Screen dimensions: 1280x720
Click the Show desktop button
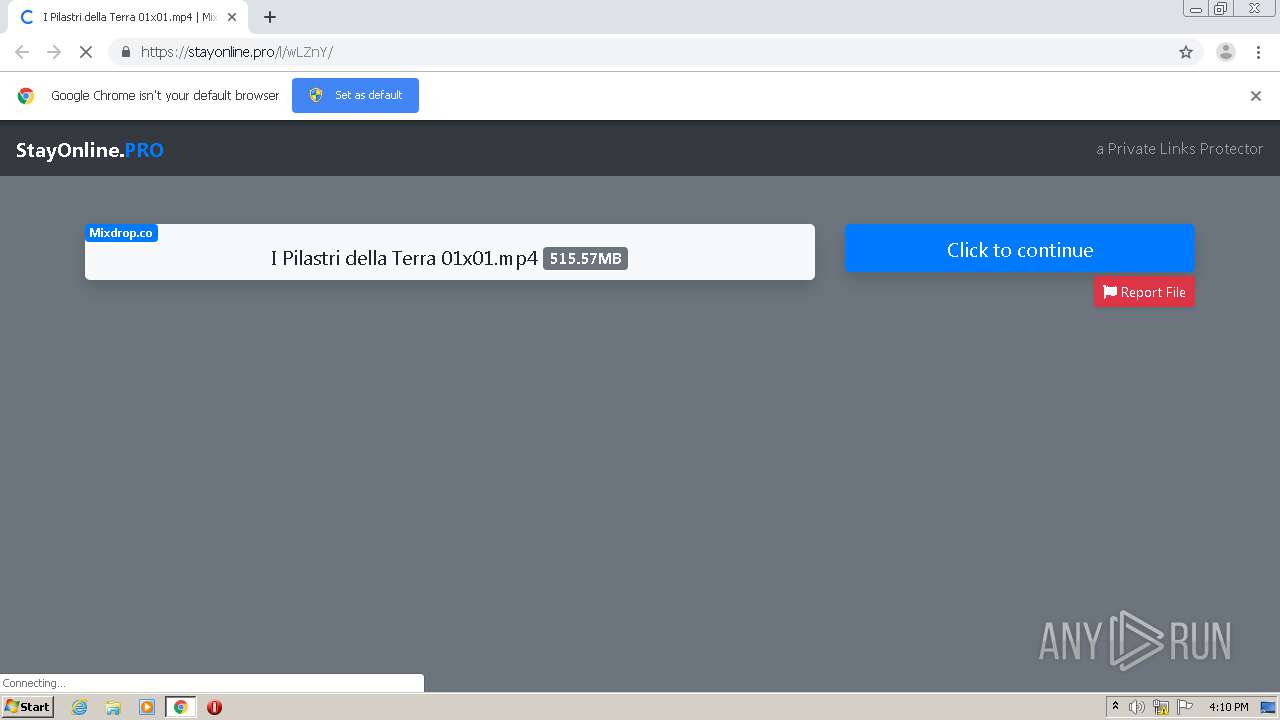click(x=1268, y=707)
